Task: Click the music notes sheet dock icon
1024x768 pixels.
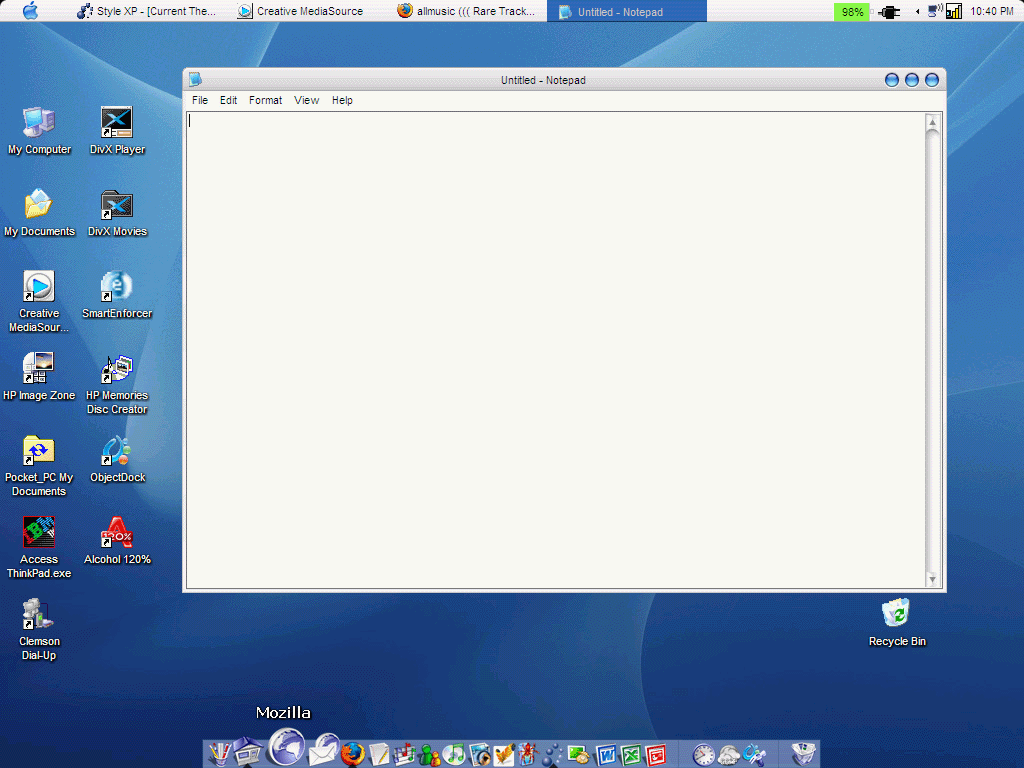Action: 404,754
